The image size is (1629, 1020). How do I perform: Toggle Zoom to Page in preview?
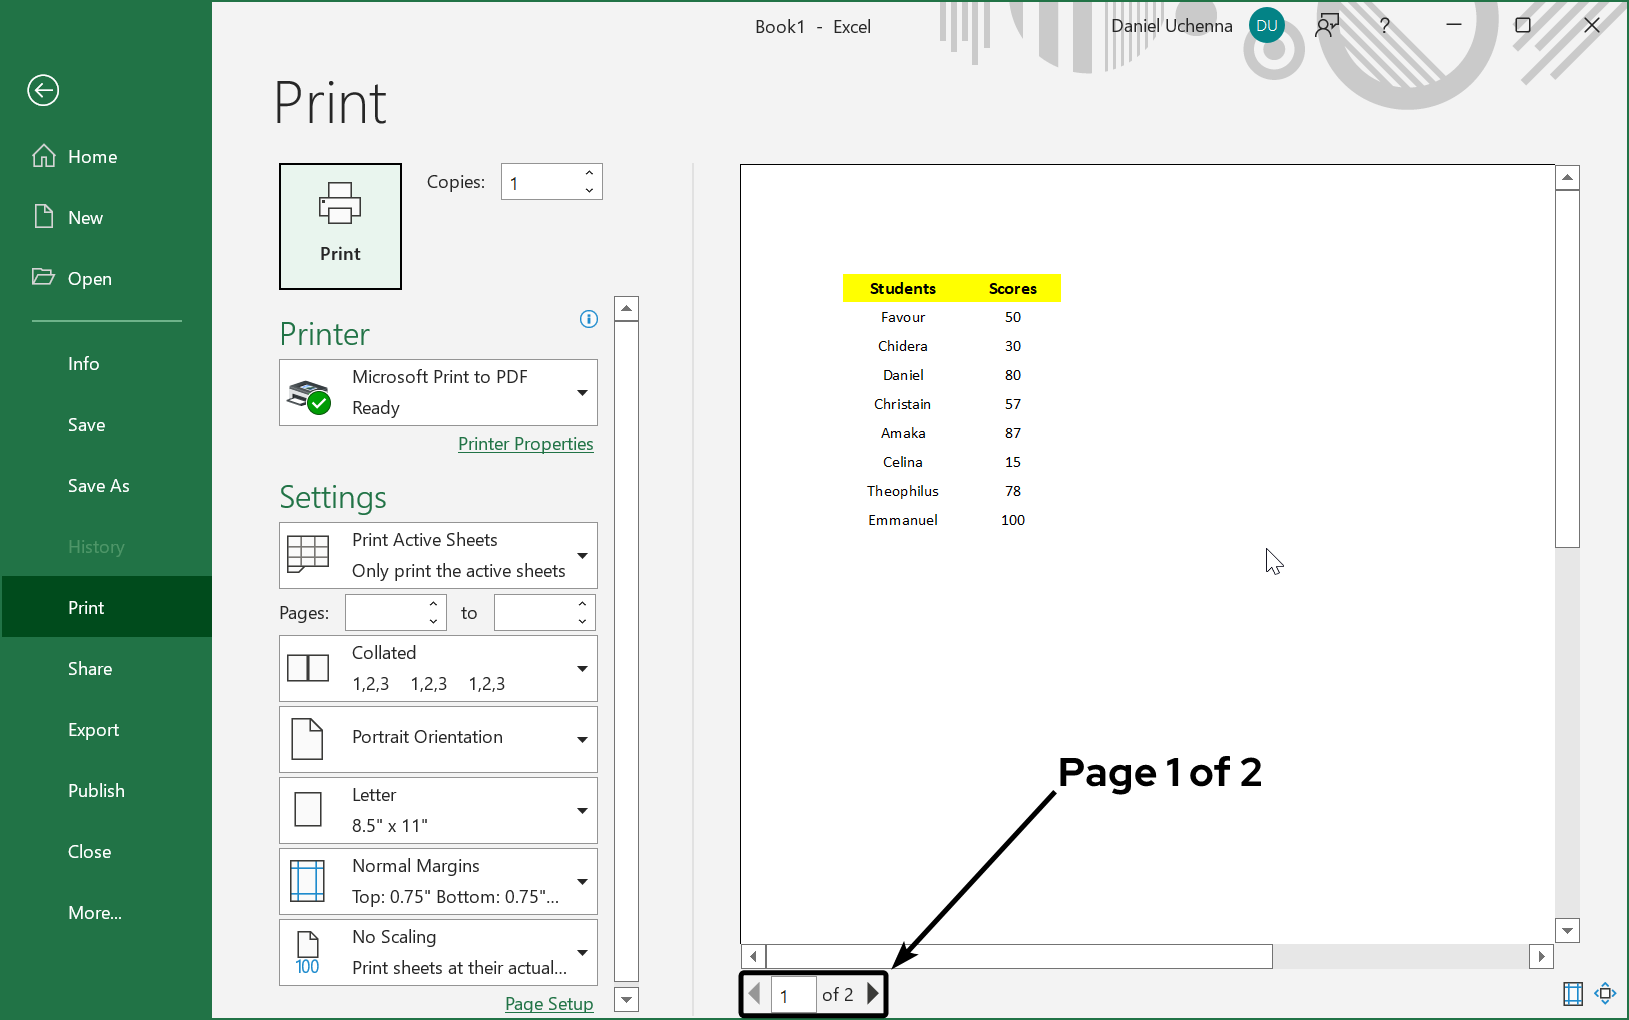(x=1605, y=993)
